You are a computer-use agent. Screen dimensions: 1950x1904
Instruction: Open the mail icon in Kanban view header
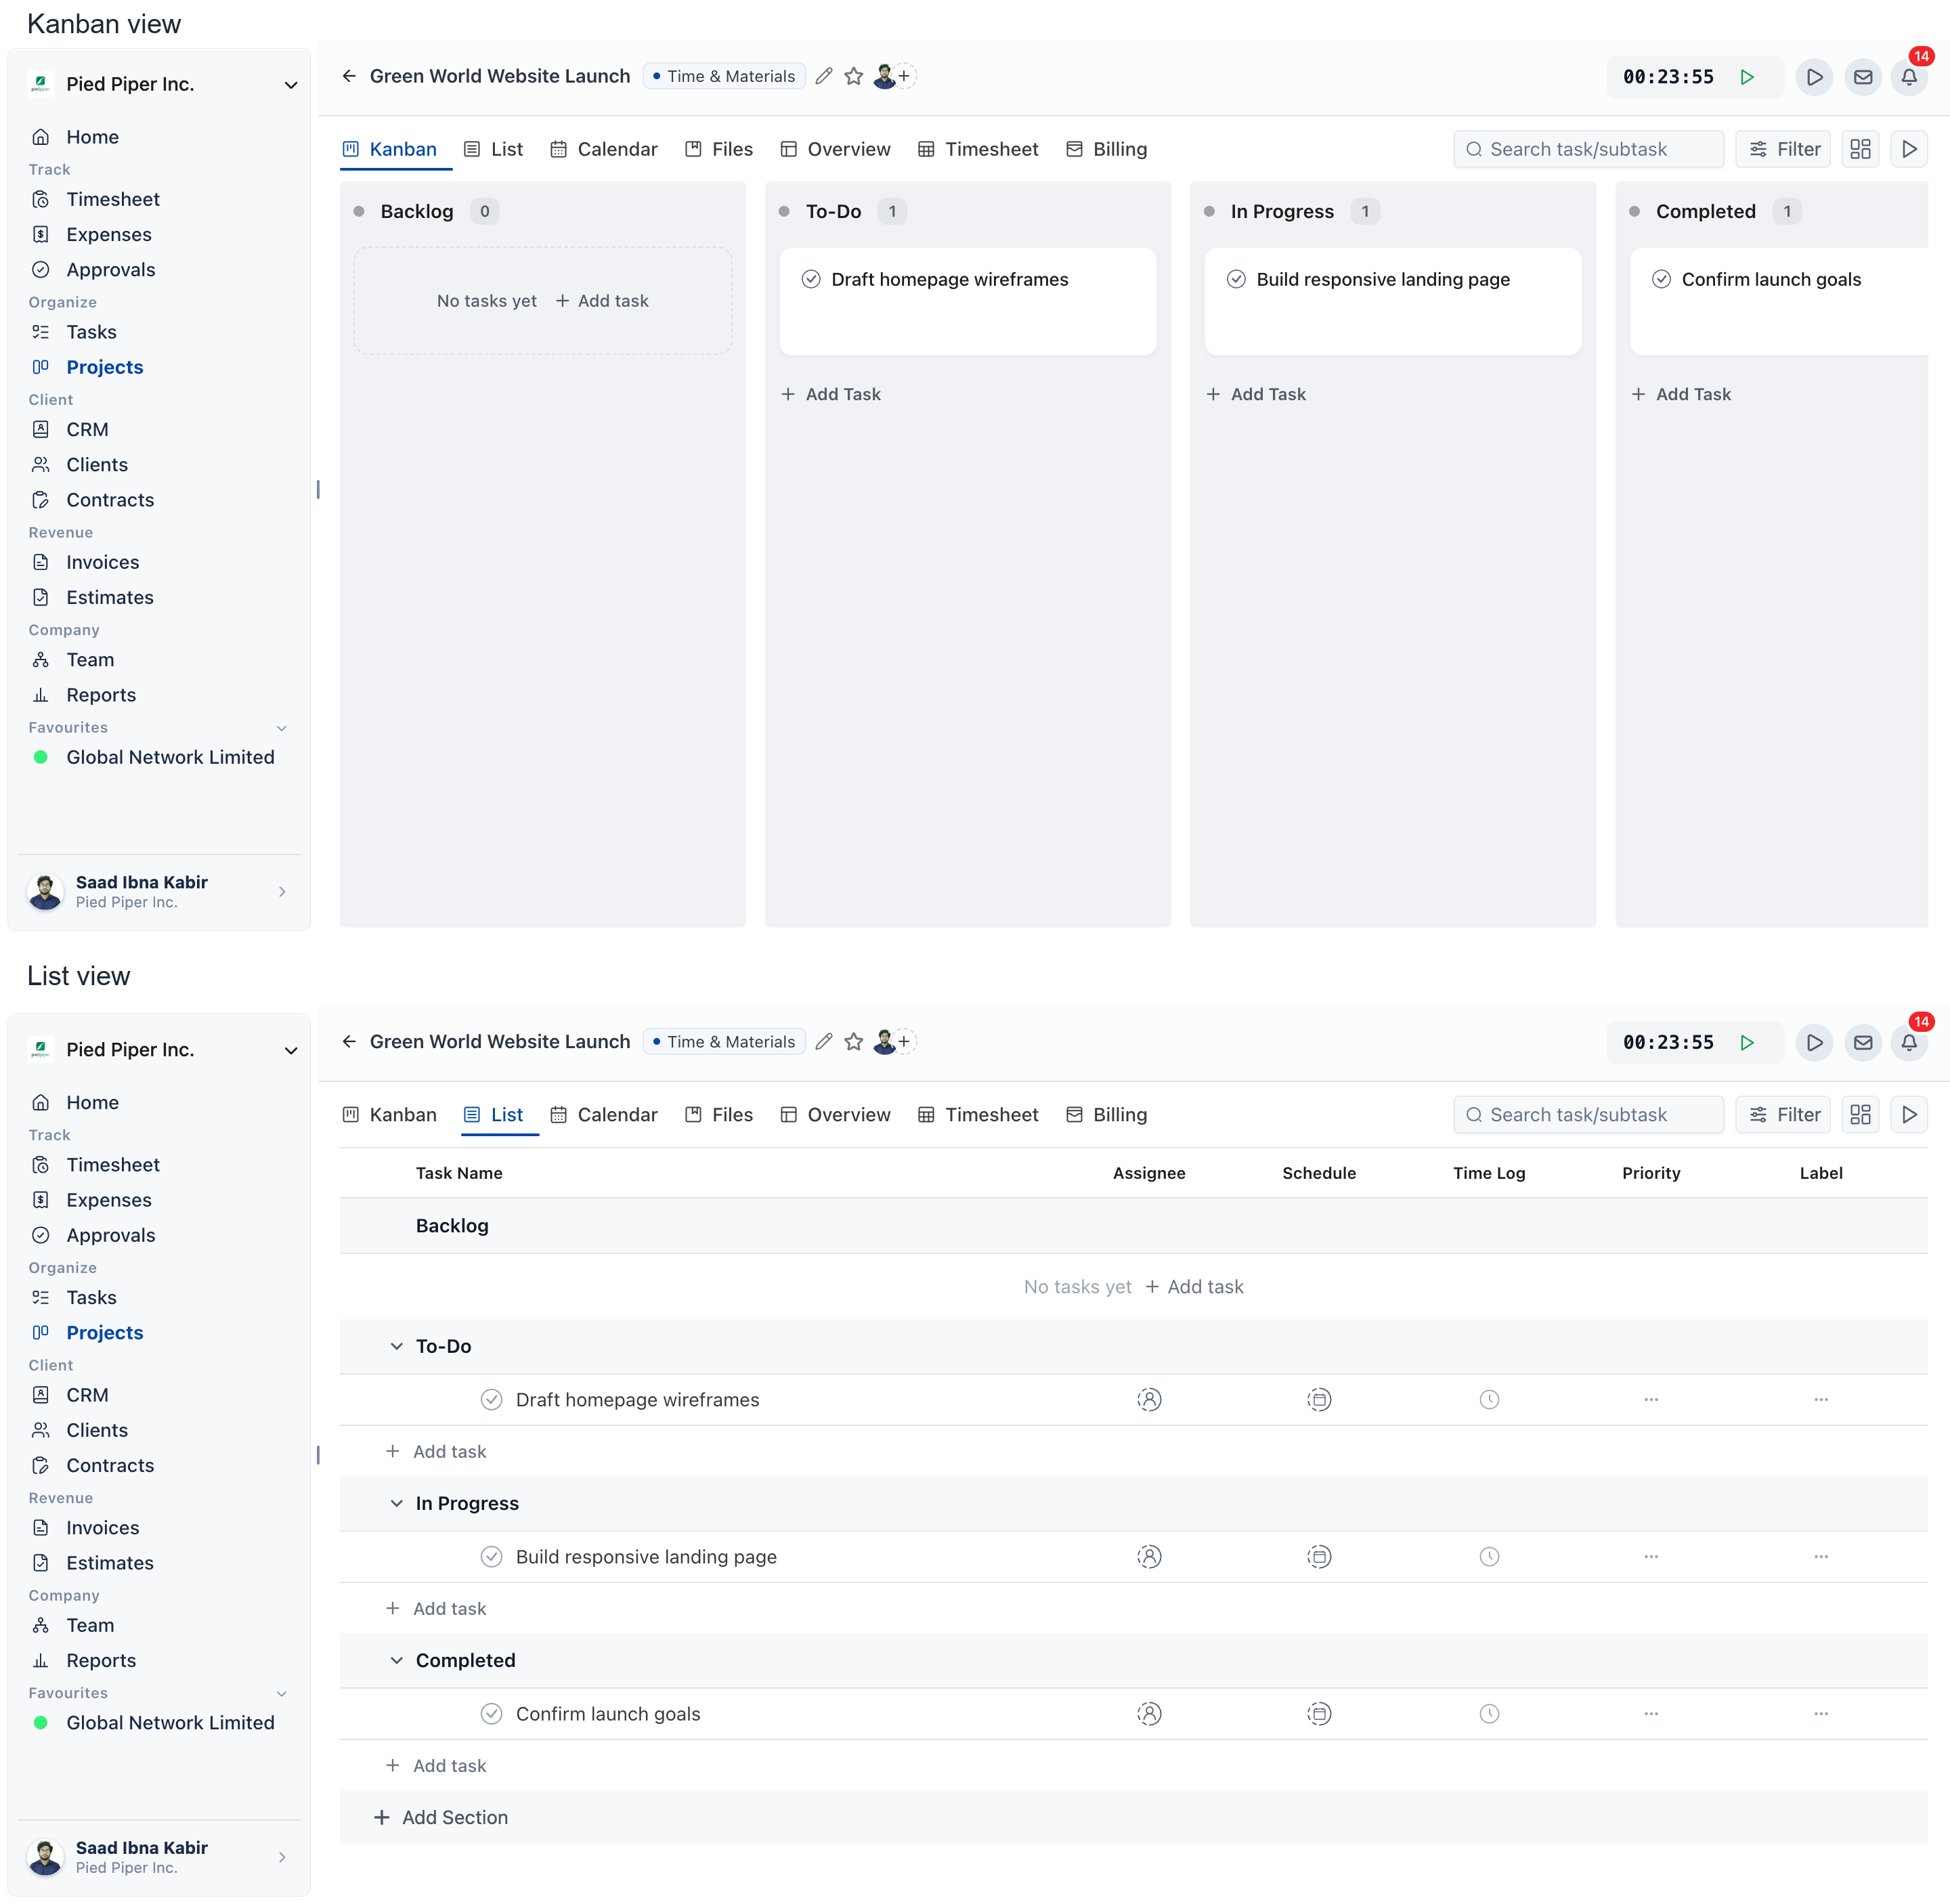pyautogui.click(x=1862, y=77)
